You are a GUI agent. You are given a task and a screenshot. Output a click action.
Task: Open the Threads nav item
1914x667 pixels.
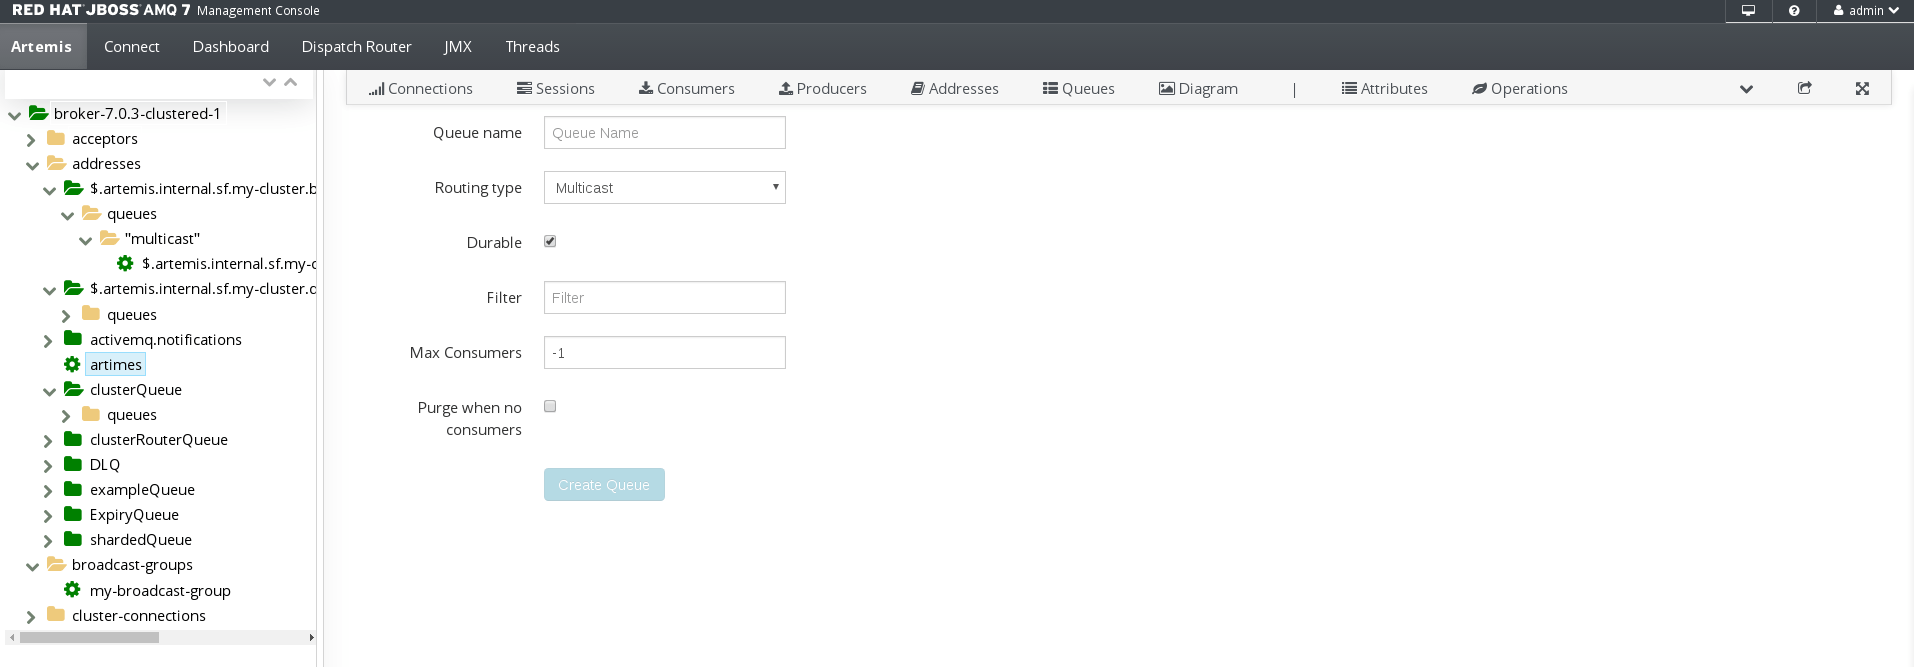click(x=532, y=46)
